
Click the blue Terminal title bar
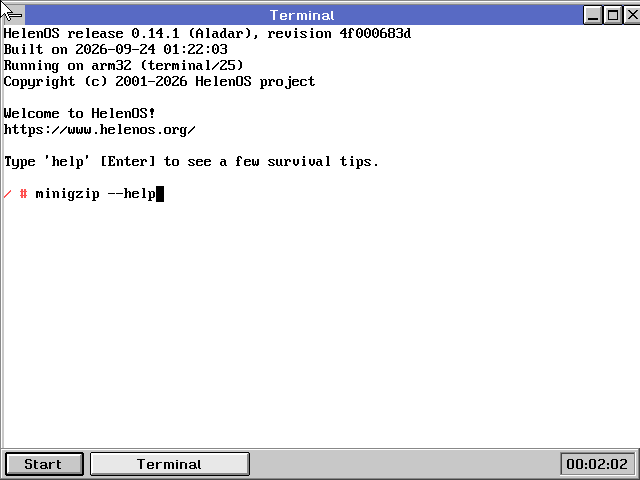pyautogui.click(x=304, y=15)
